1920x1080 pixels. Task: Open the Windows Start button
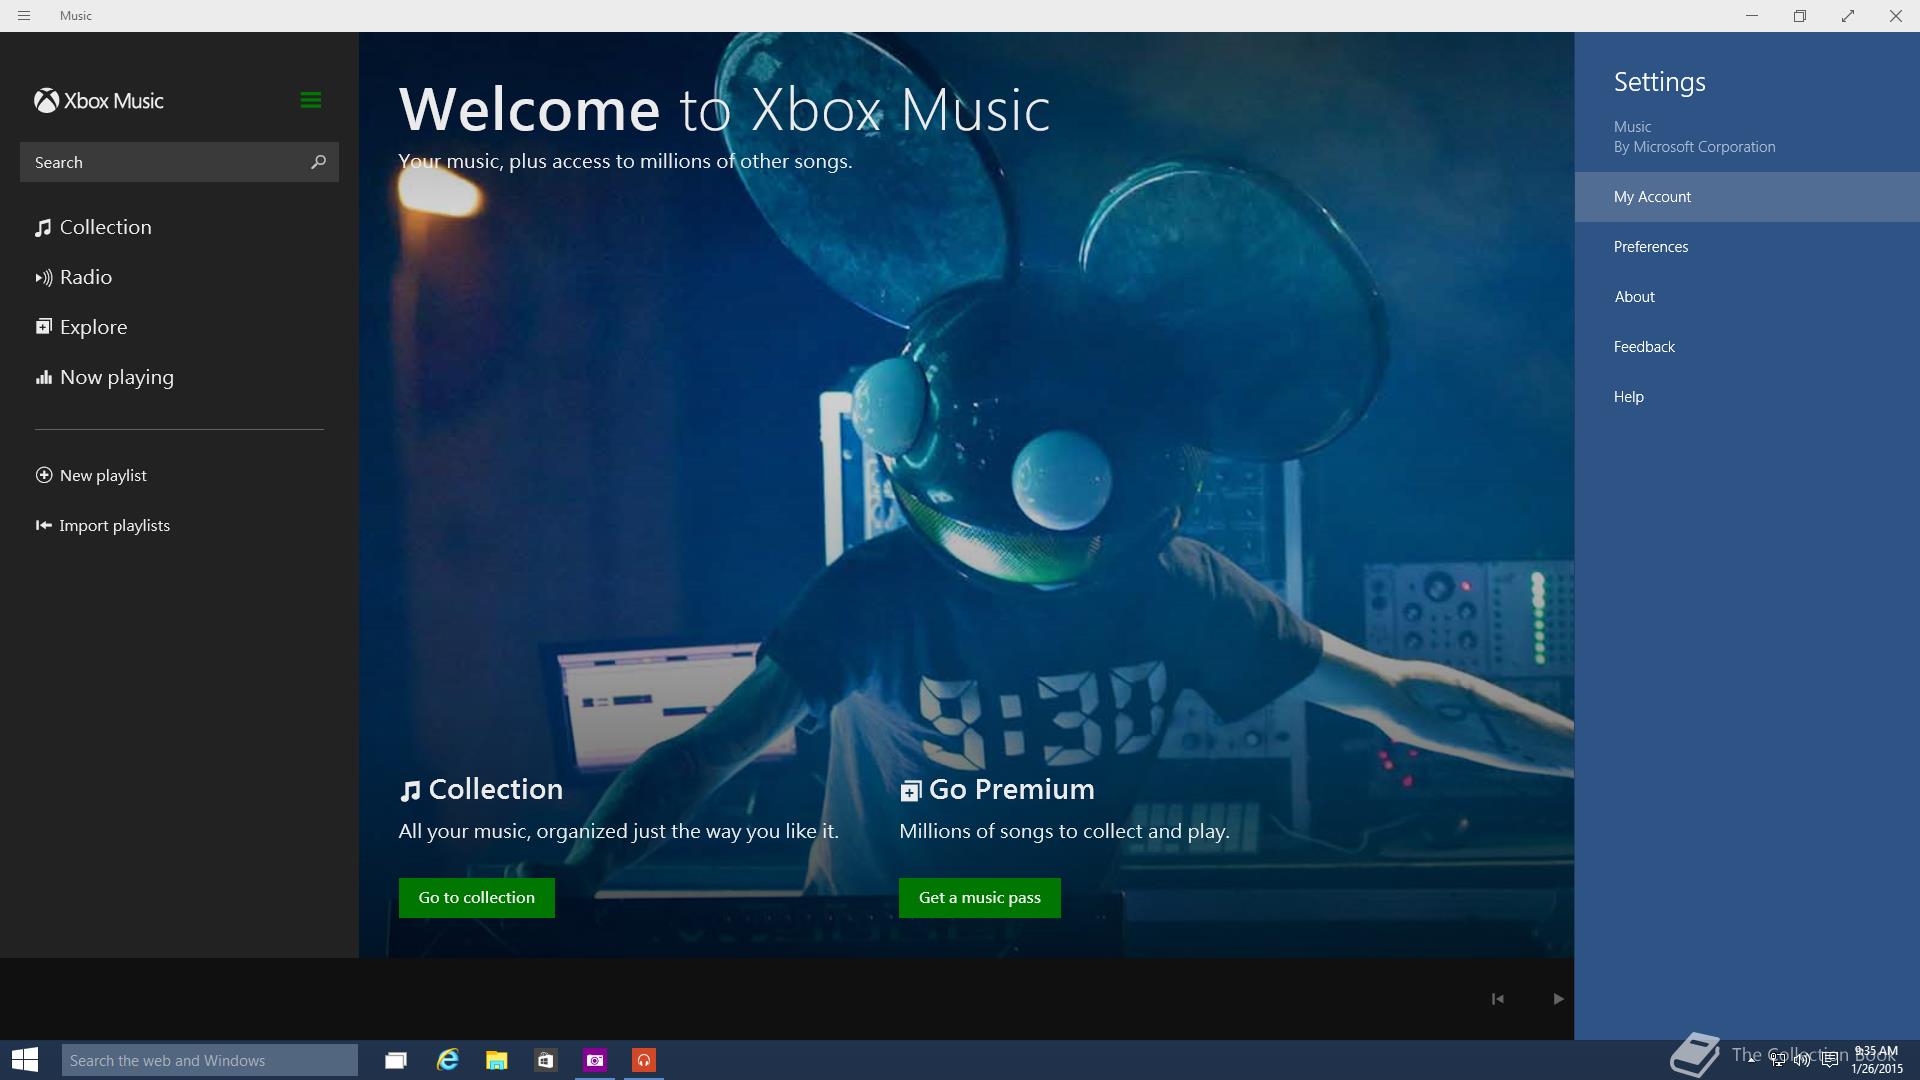click(x=25, y=1060)
